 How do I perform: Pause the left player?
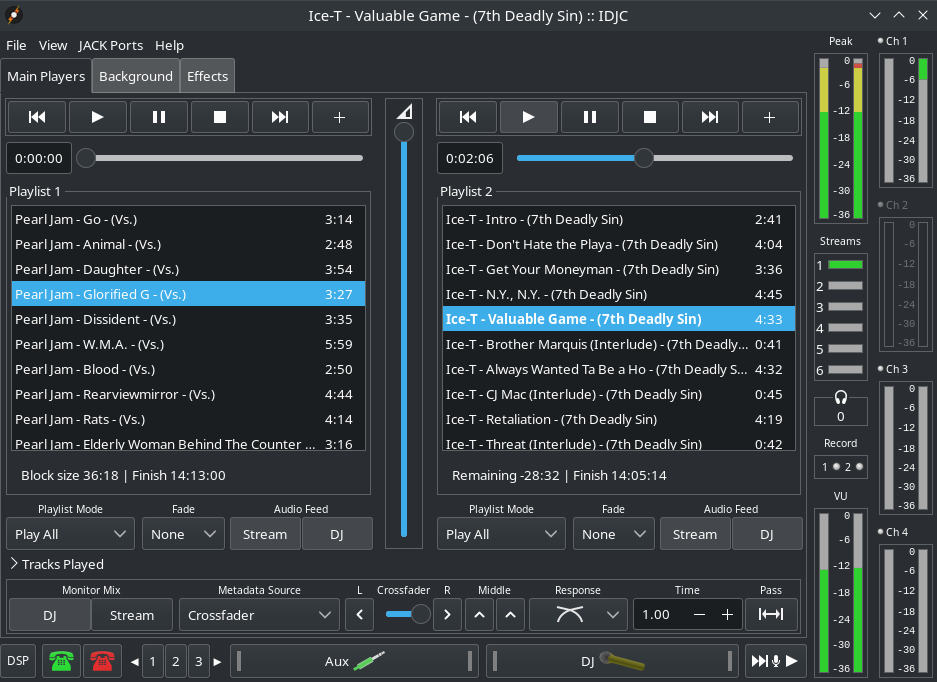[159, 117]
